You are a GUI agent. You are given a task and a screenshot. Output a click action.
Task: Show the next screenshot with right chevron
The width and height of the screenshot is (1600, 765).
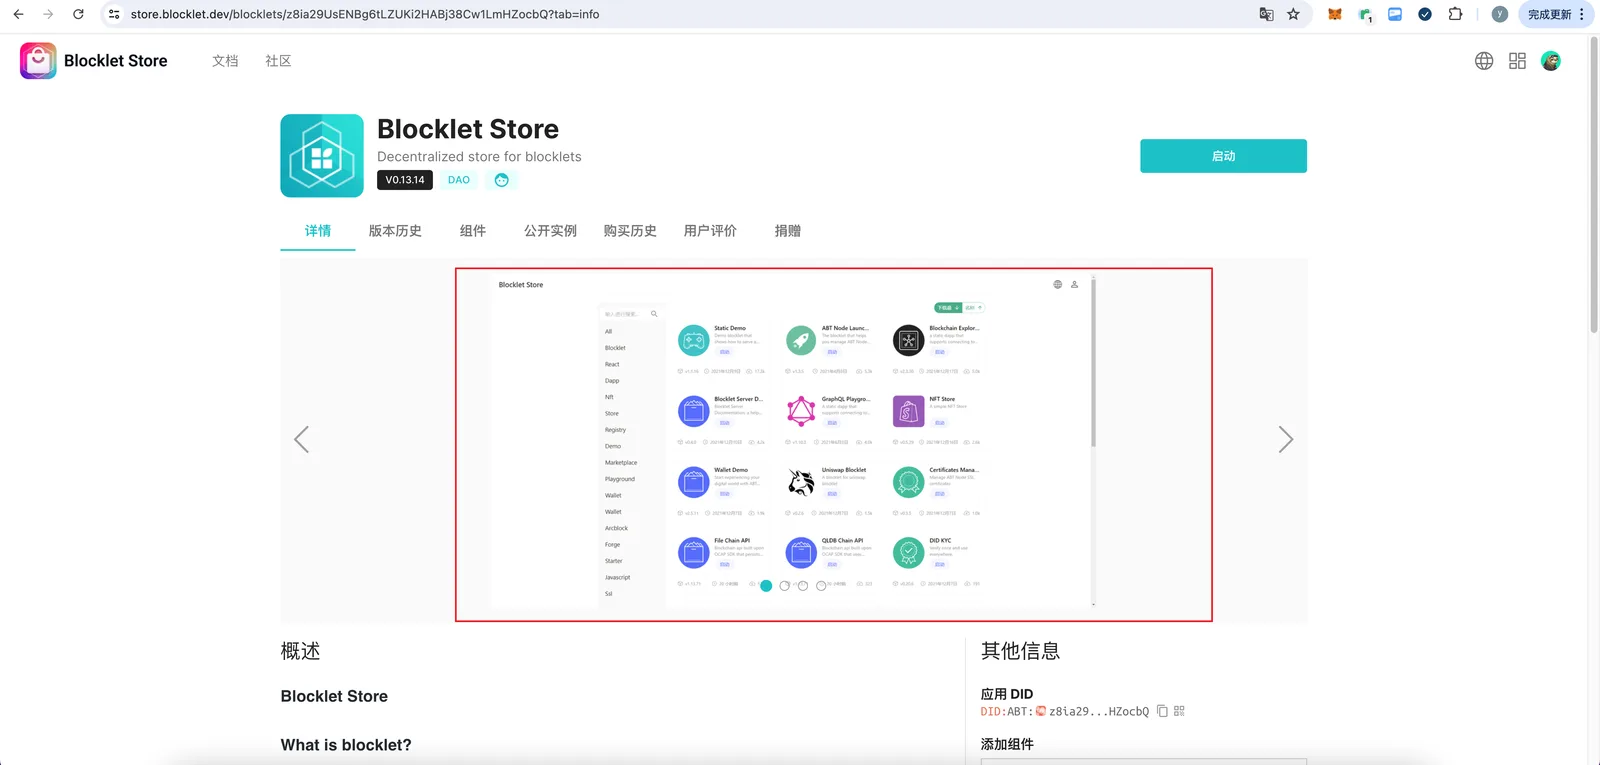point(1286,440)
